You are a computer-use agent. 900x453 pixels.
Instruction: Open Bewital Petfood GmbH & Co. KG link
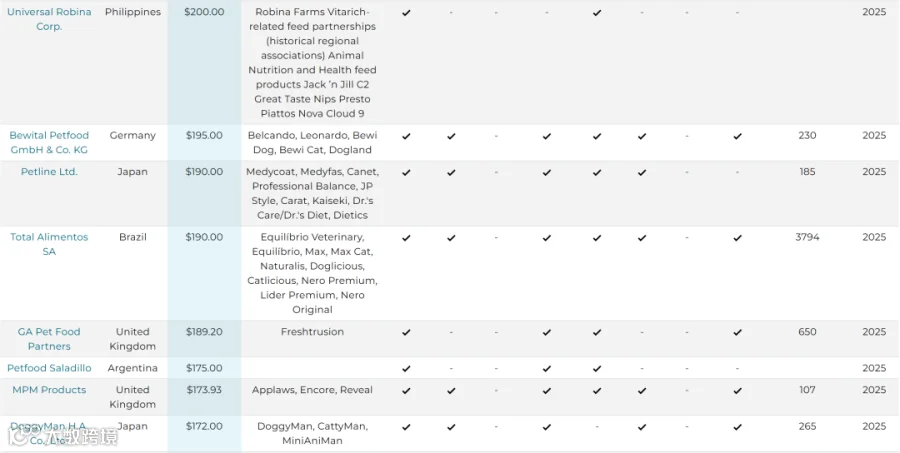point(49,142)
